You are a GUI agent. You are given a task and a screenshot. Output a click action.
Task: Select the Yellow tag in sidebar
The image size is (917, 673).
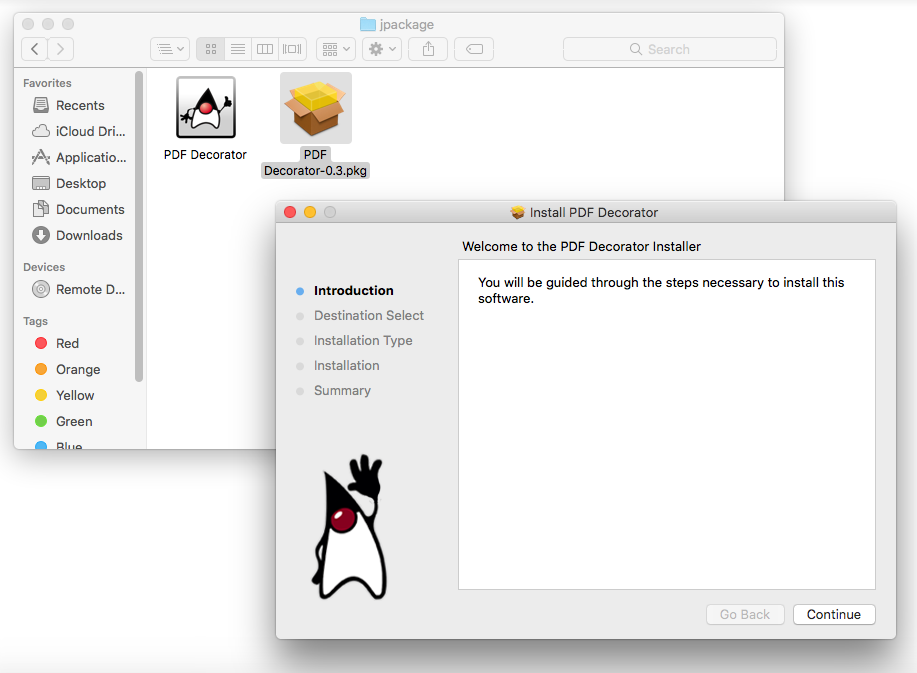[64, 395]
